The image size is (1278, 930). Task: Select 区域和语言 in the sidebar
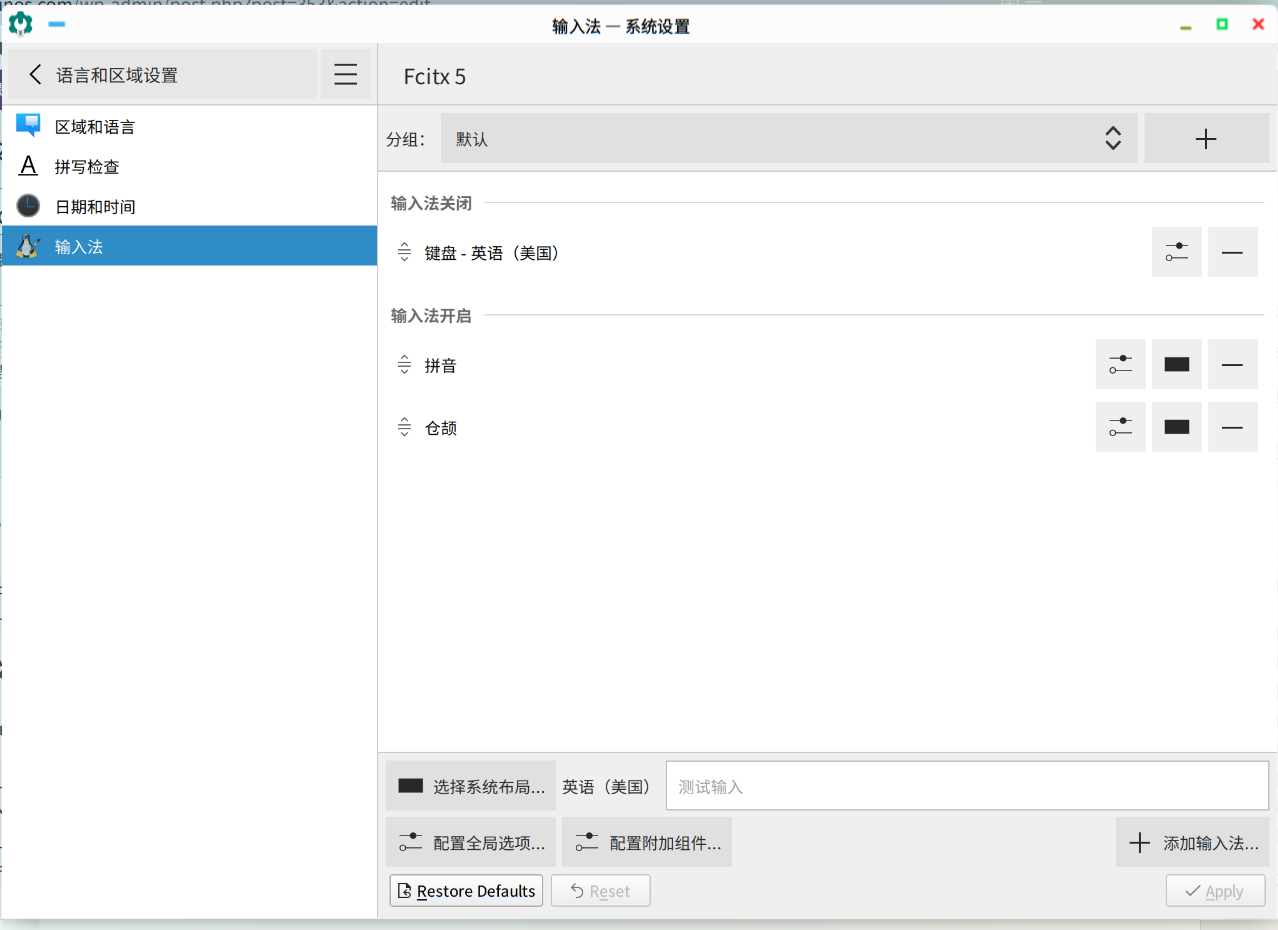tap(95, 127)
